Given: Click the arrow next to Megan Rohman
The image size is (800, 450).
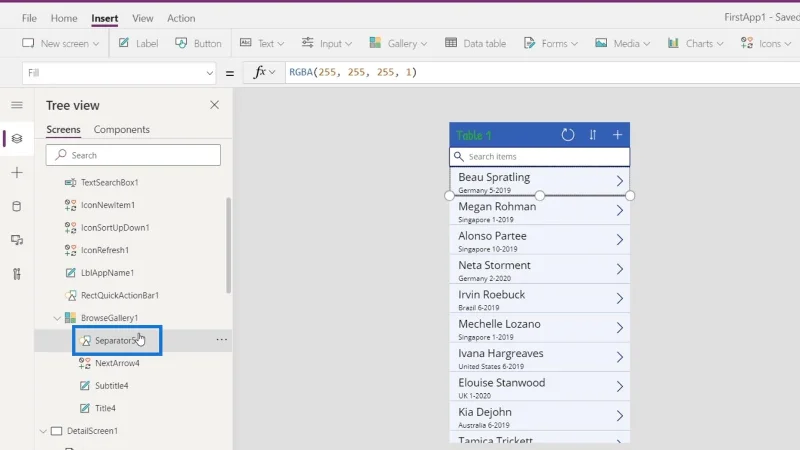Looking at the screenshot, I should (x=619, y=210).
